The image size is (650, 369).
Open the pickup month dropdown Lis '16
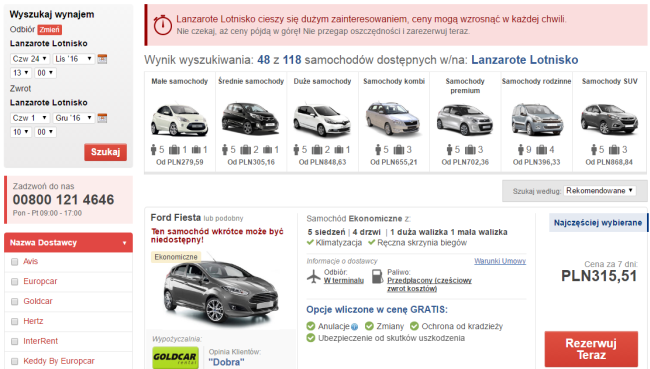pos(74,59)
